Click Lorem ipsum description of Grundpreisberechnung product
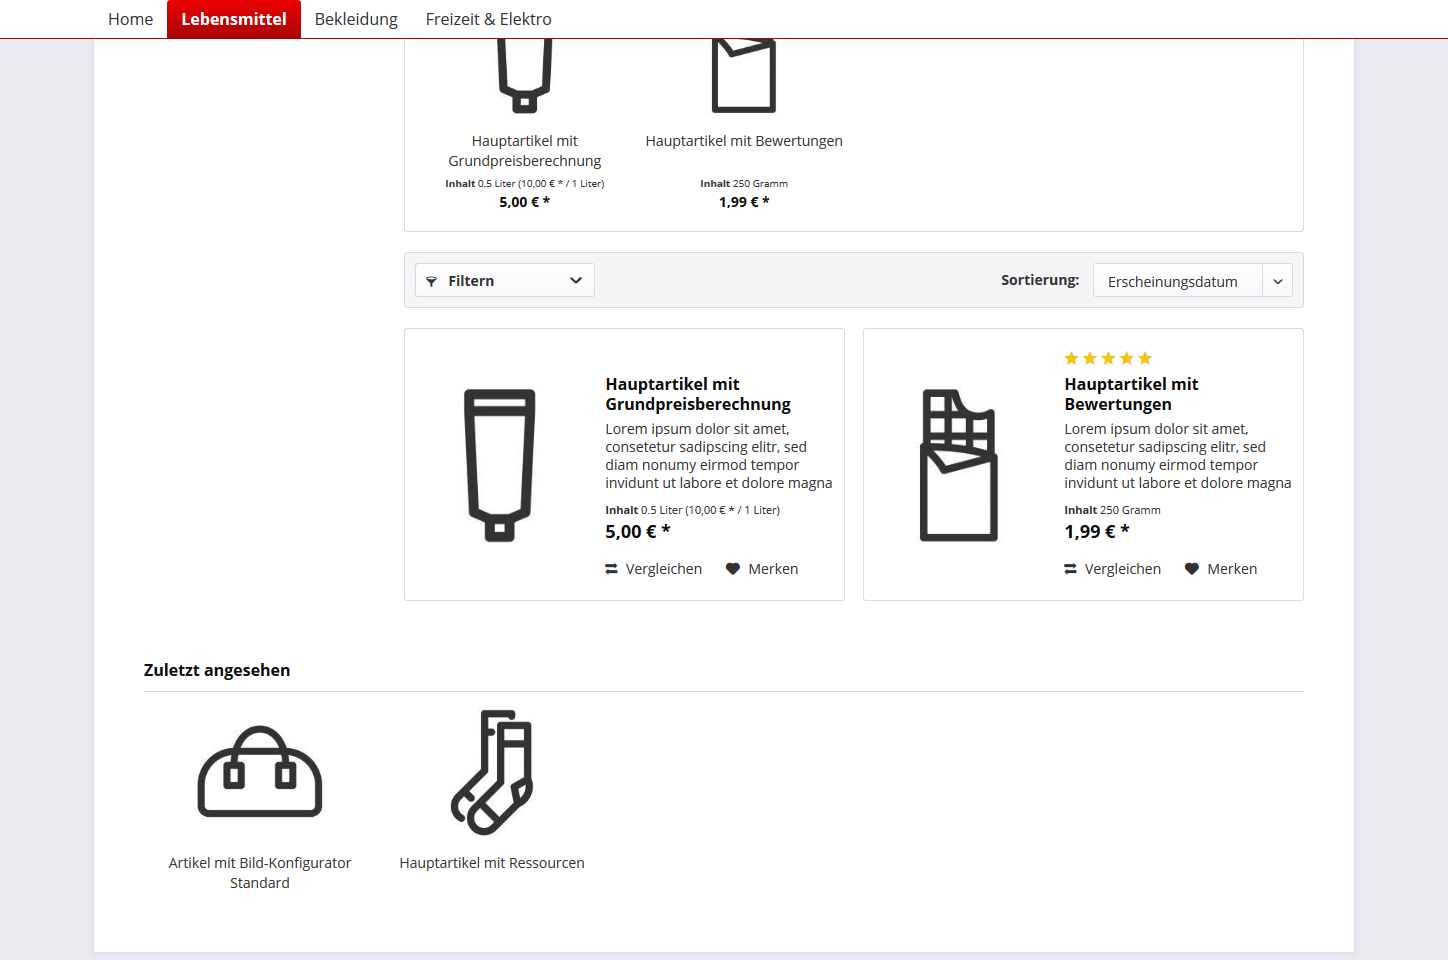 [718, 456]
